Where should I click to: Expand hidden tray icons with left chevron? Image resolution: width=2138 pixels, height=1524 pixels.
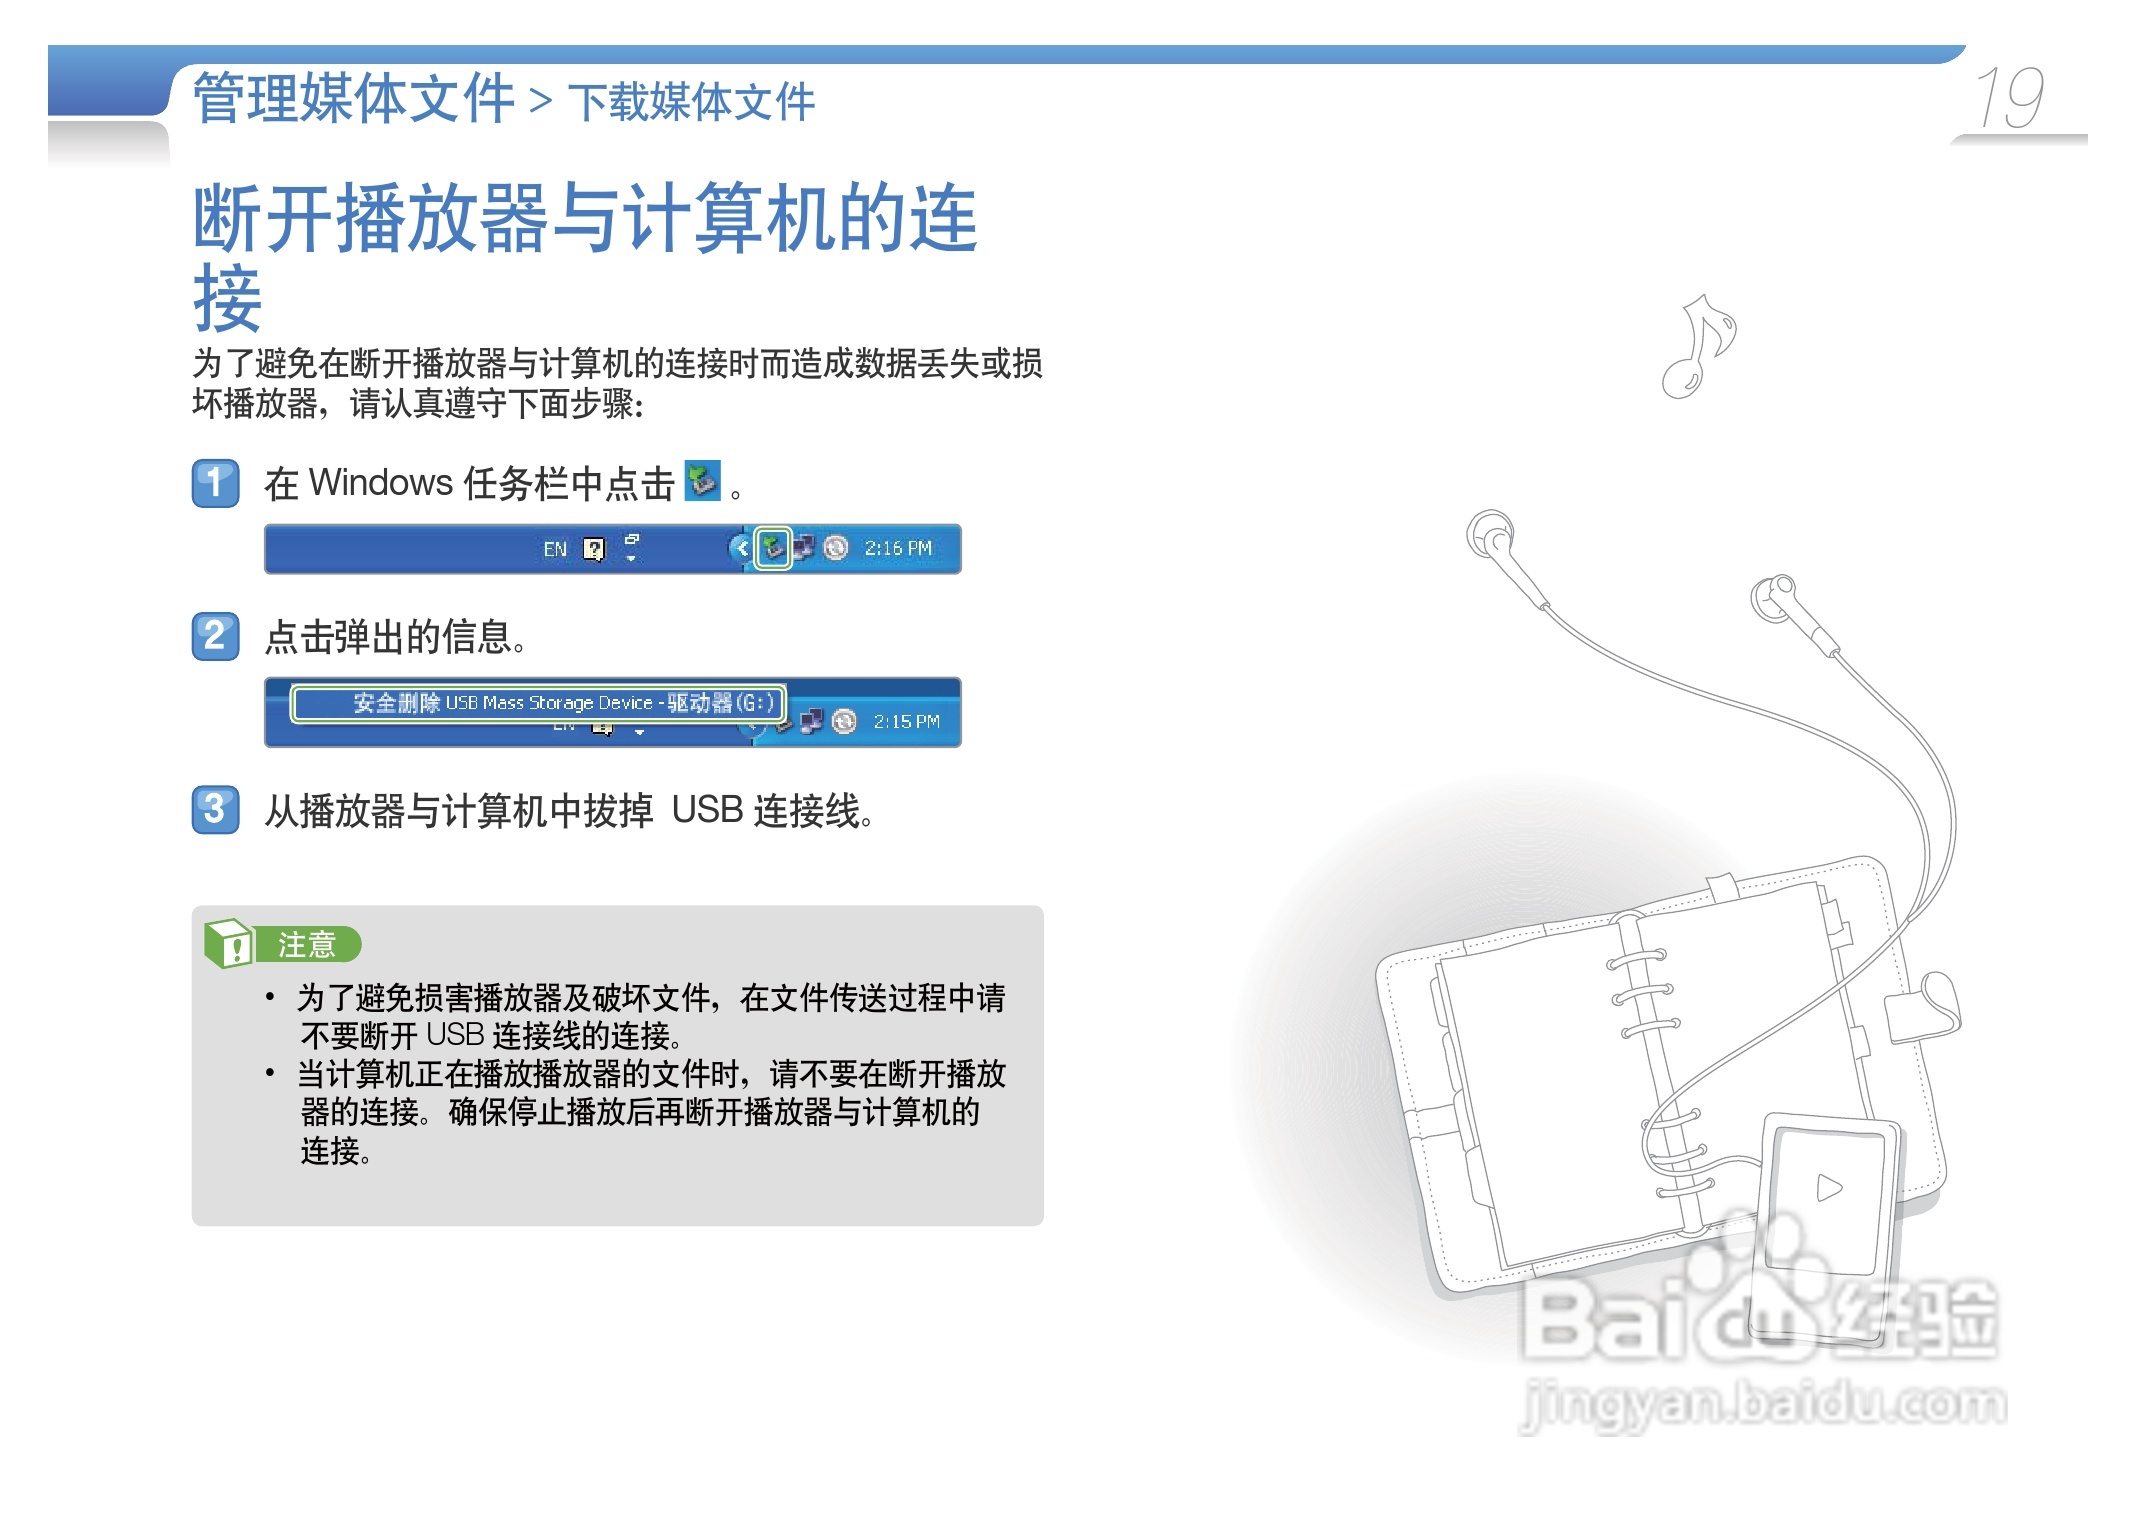741,548
